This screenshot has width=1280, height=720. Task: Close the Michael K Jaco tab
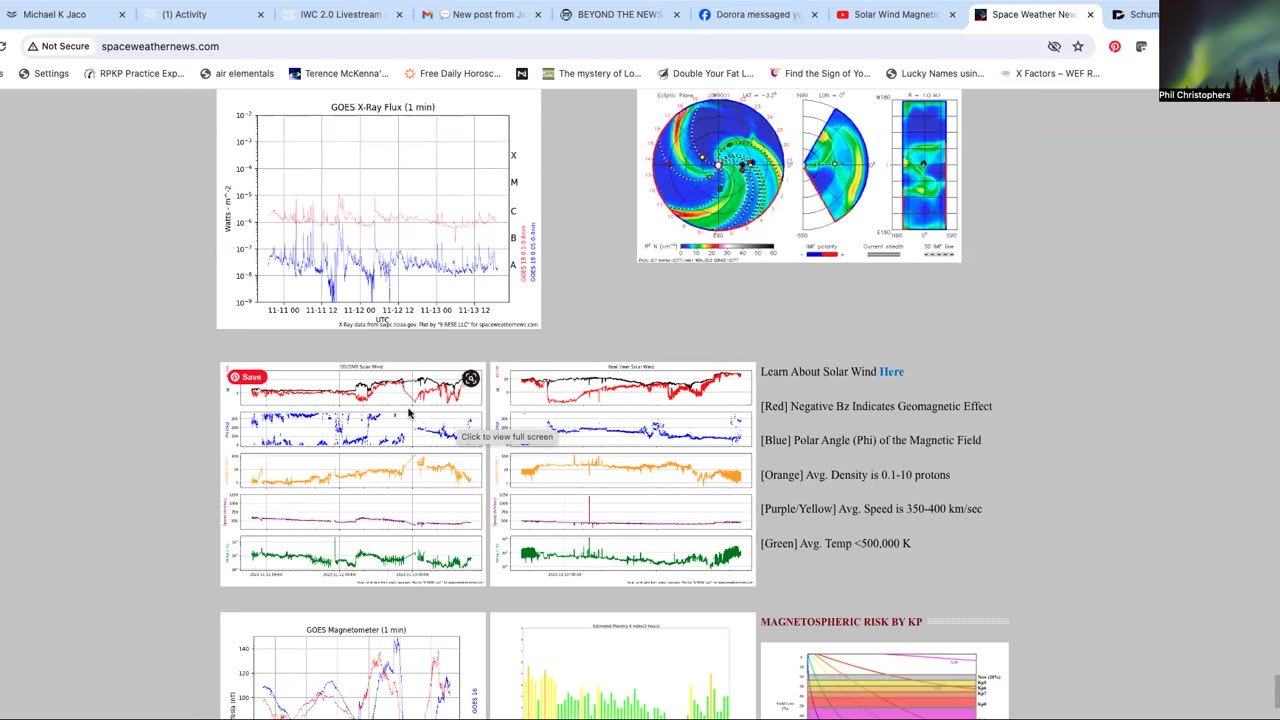click(122, 15)
